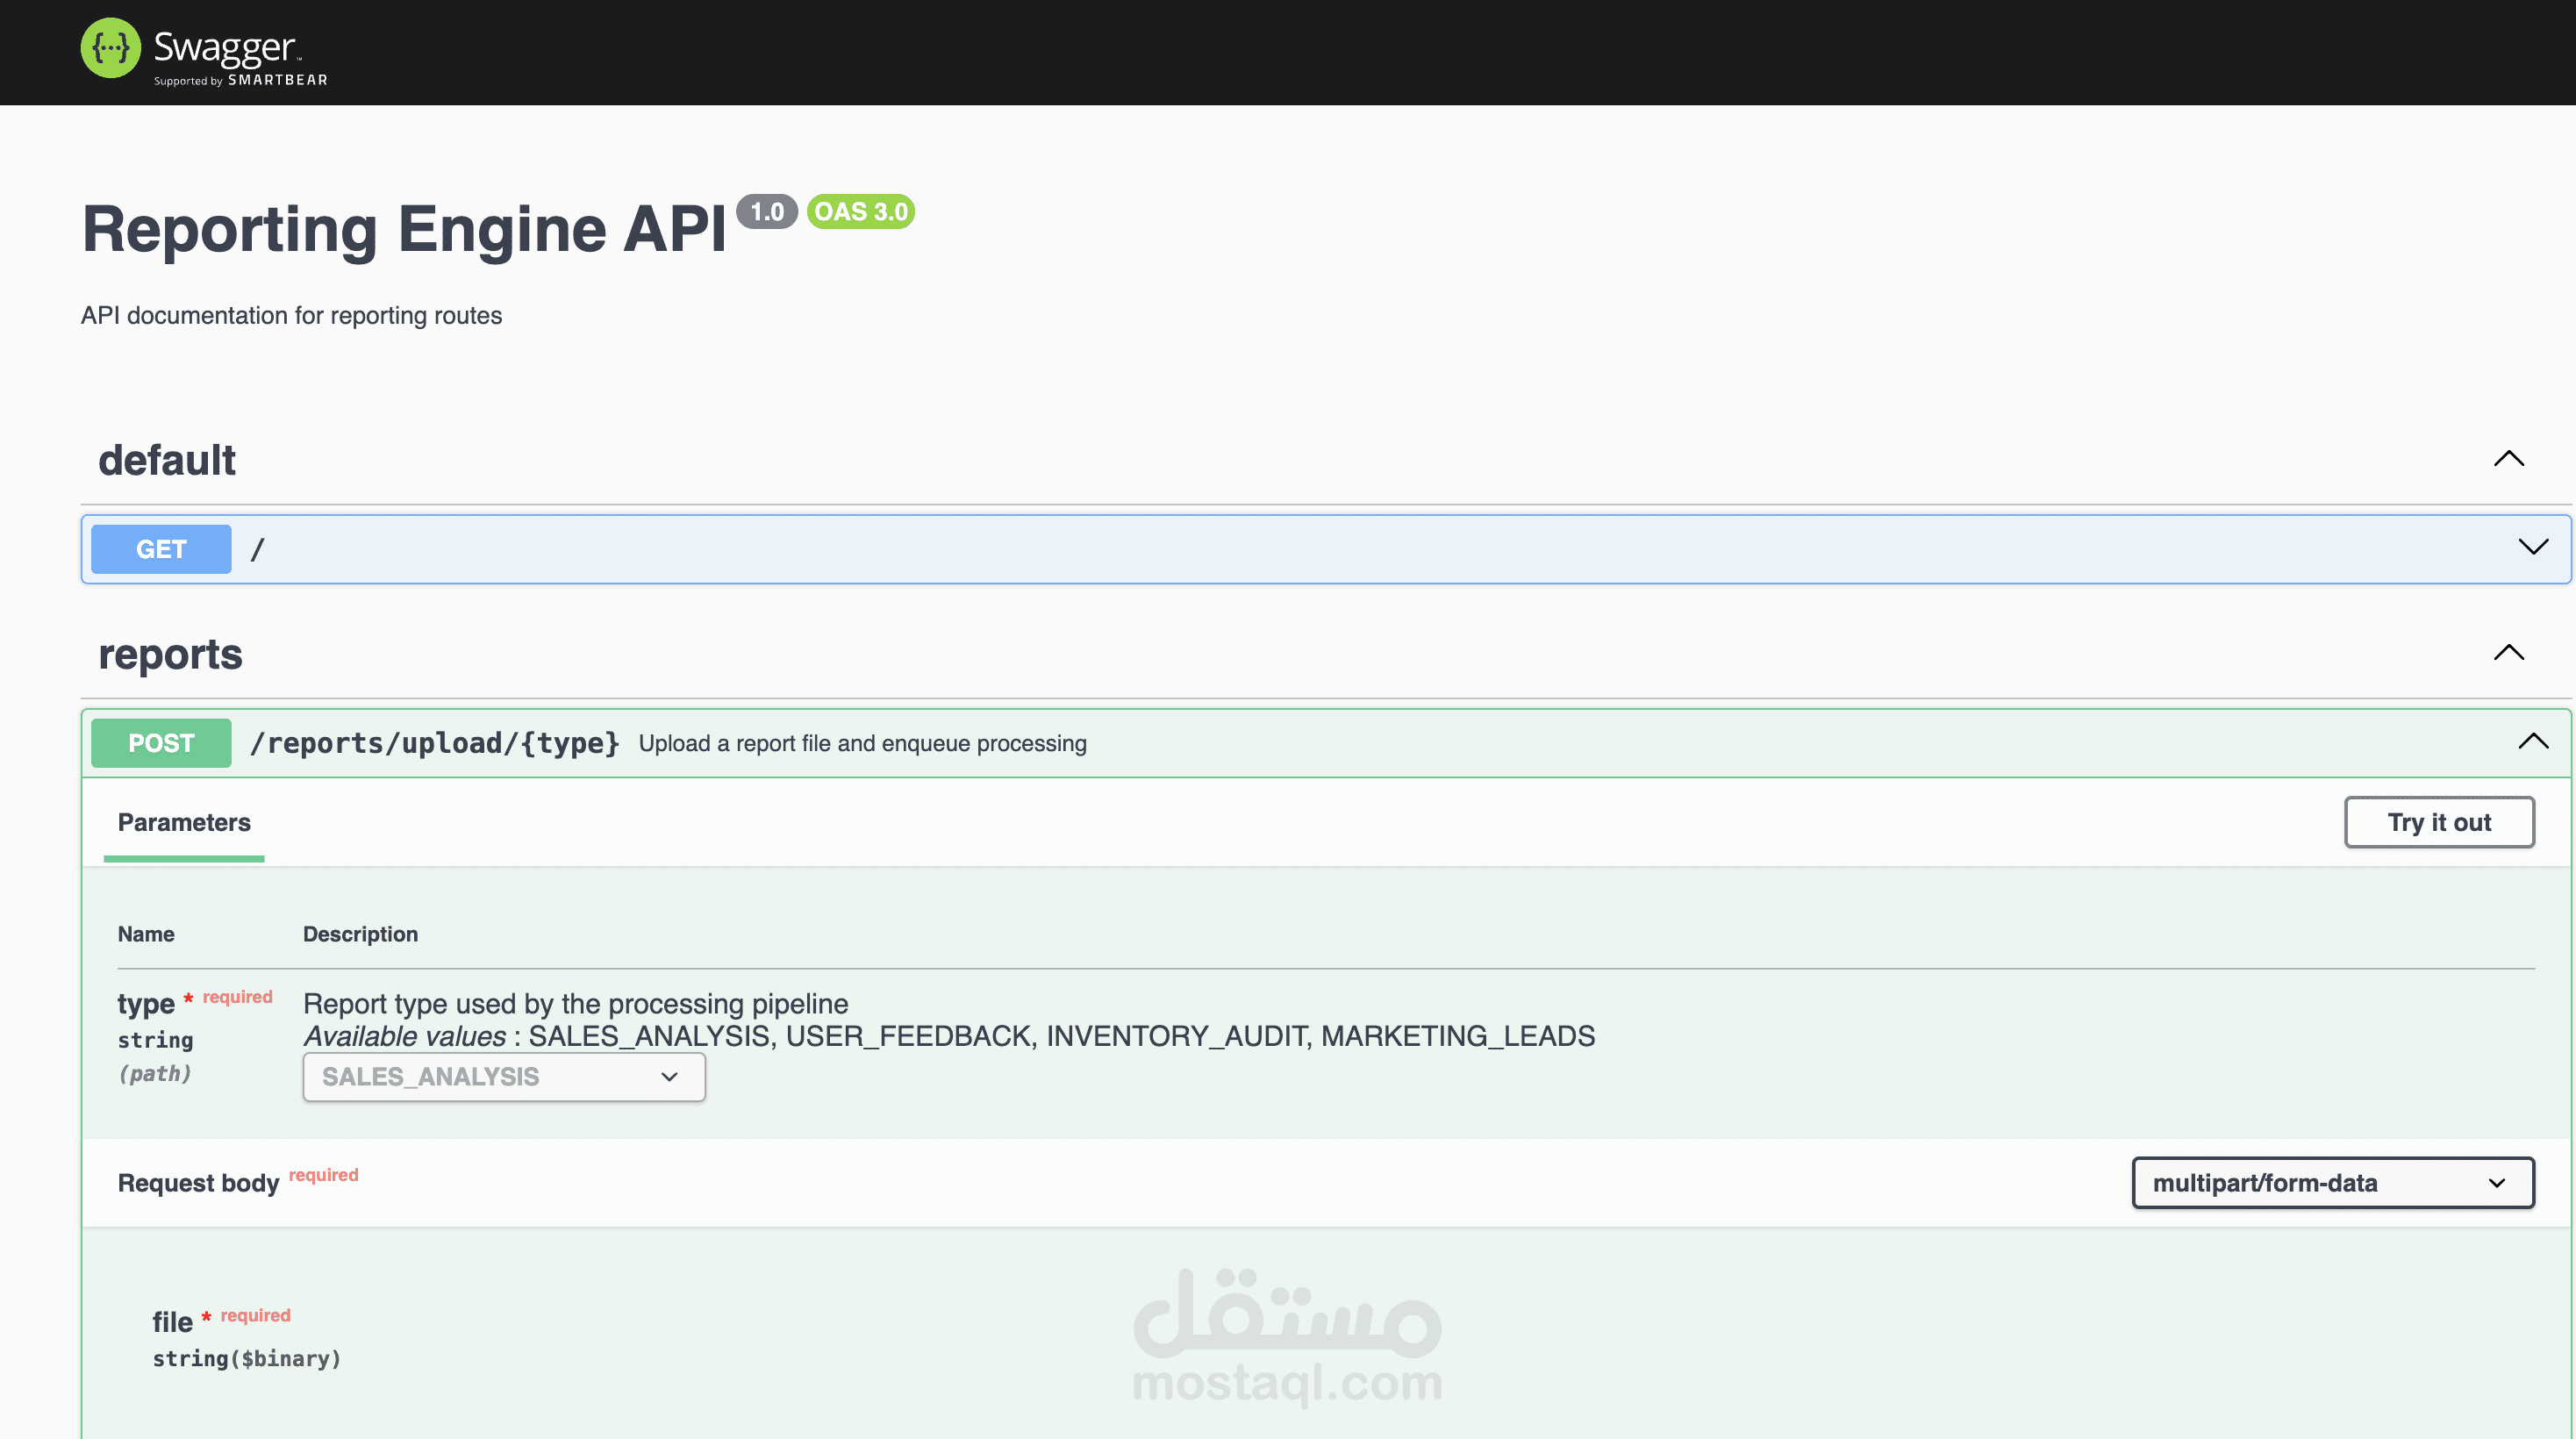Click the 'Description' column header

(360, 934)
